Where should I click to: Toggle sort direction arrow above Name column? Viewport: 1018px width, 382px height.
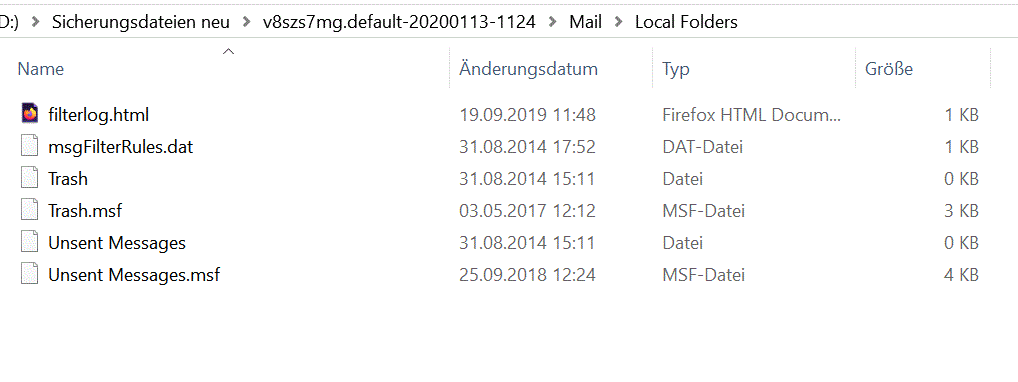click(x=228, y=51)
